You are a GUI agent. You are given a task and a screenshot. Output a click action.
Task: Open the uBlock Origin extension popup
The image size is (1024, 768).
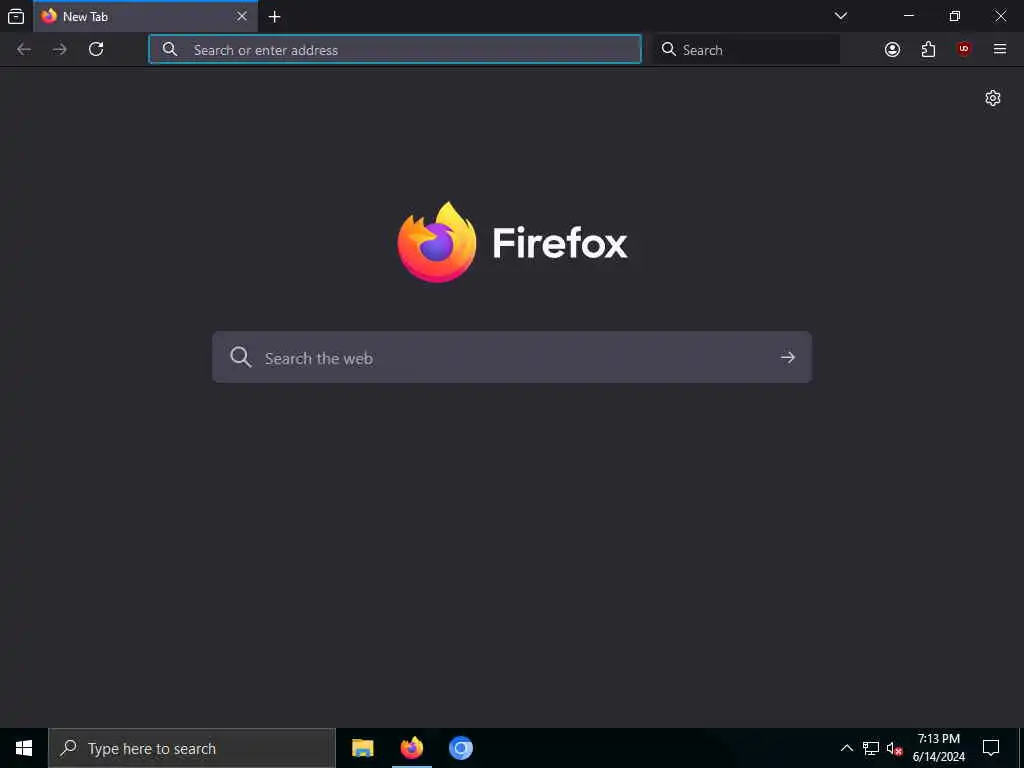click(x=964, y=50)
